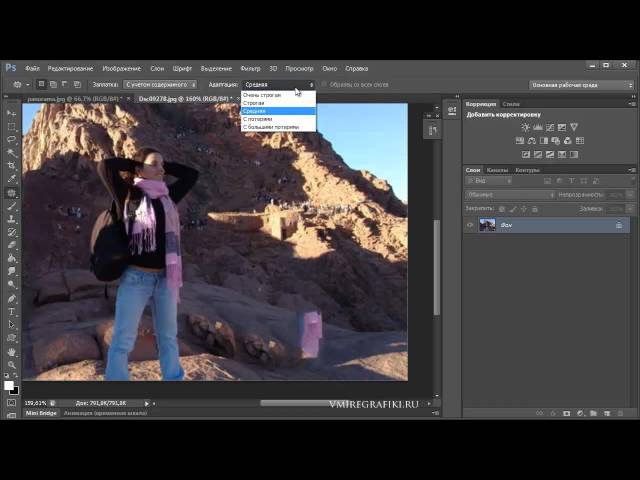Switch to the Контуры tab
Viewport: 640px width, 480px height.
pos(527,170)
